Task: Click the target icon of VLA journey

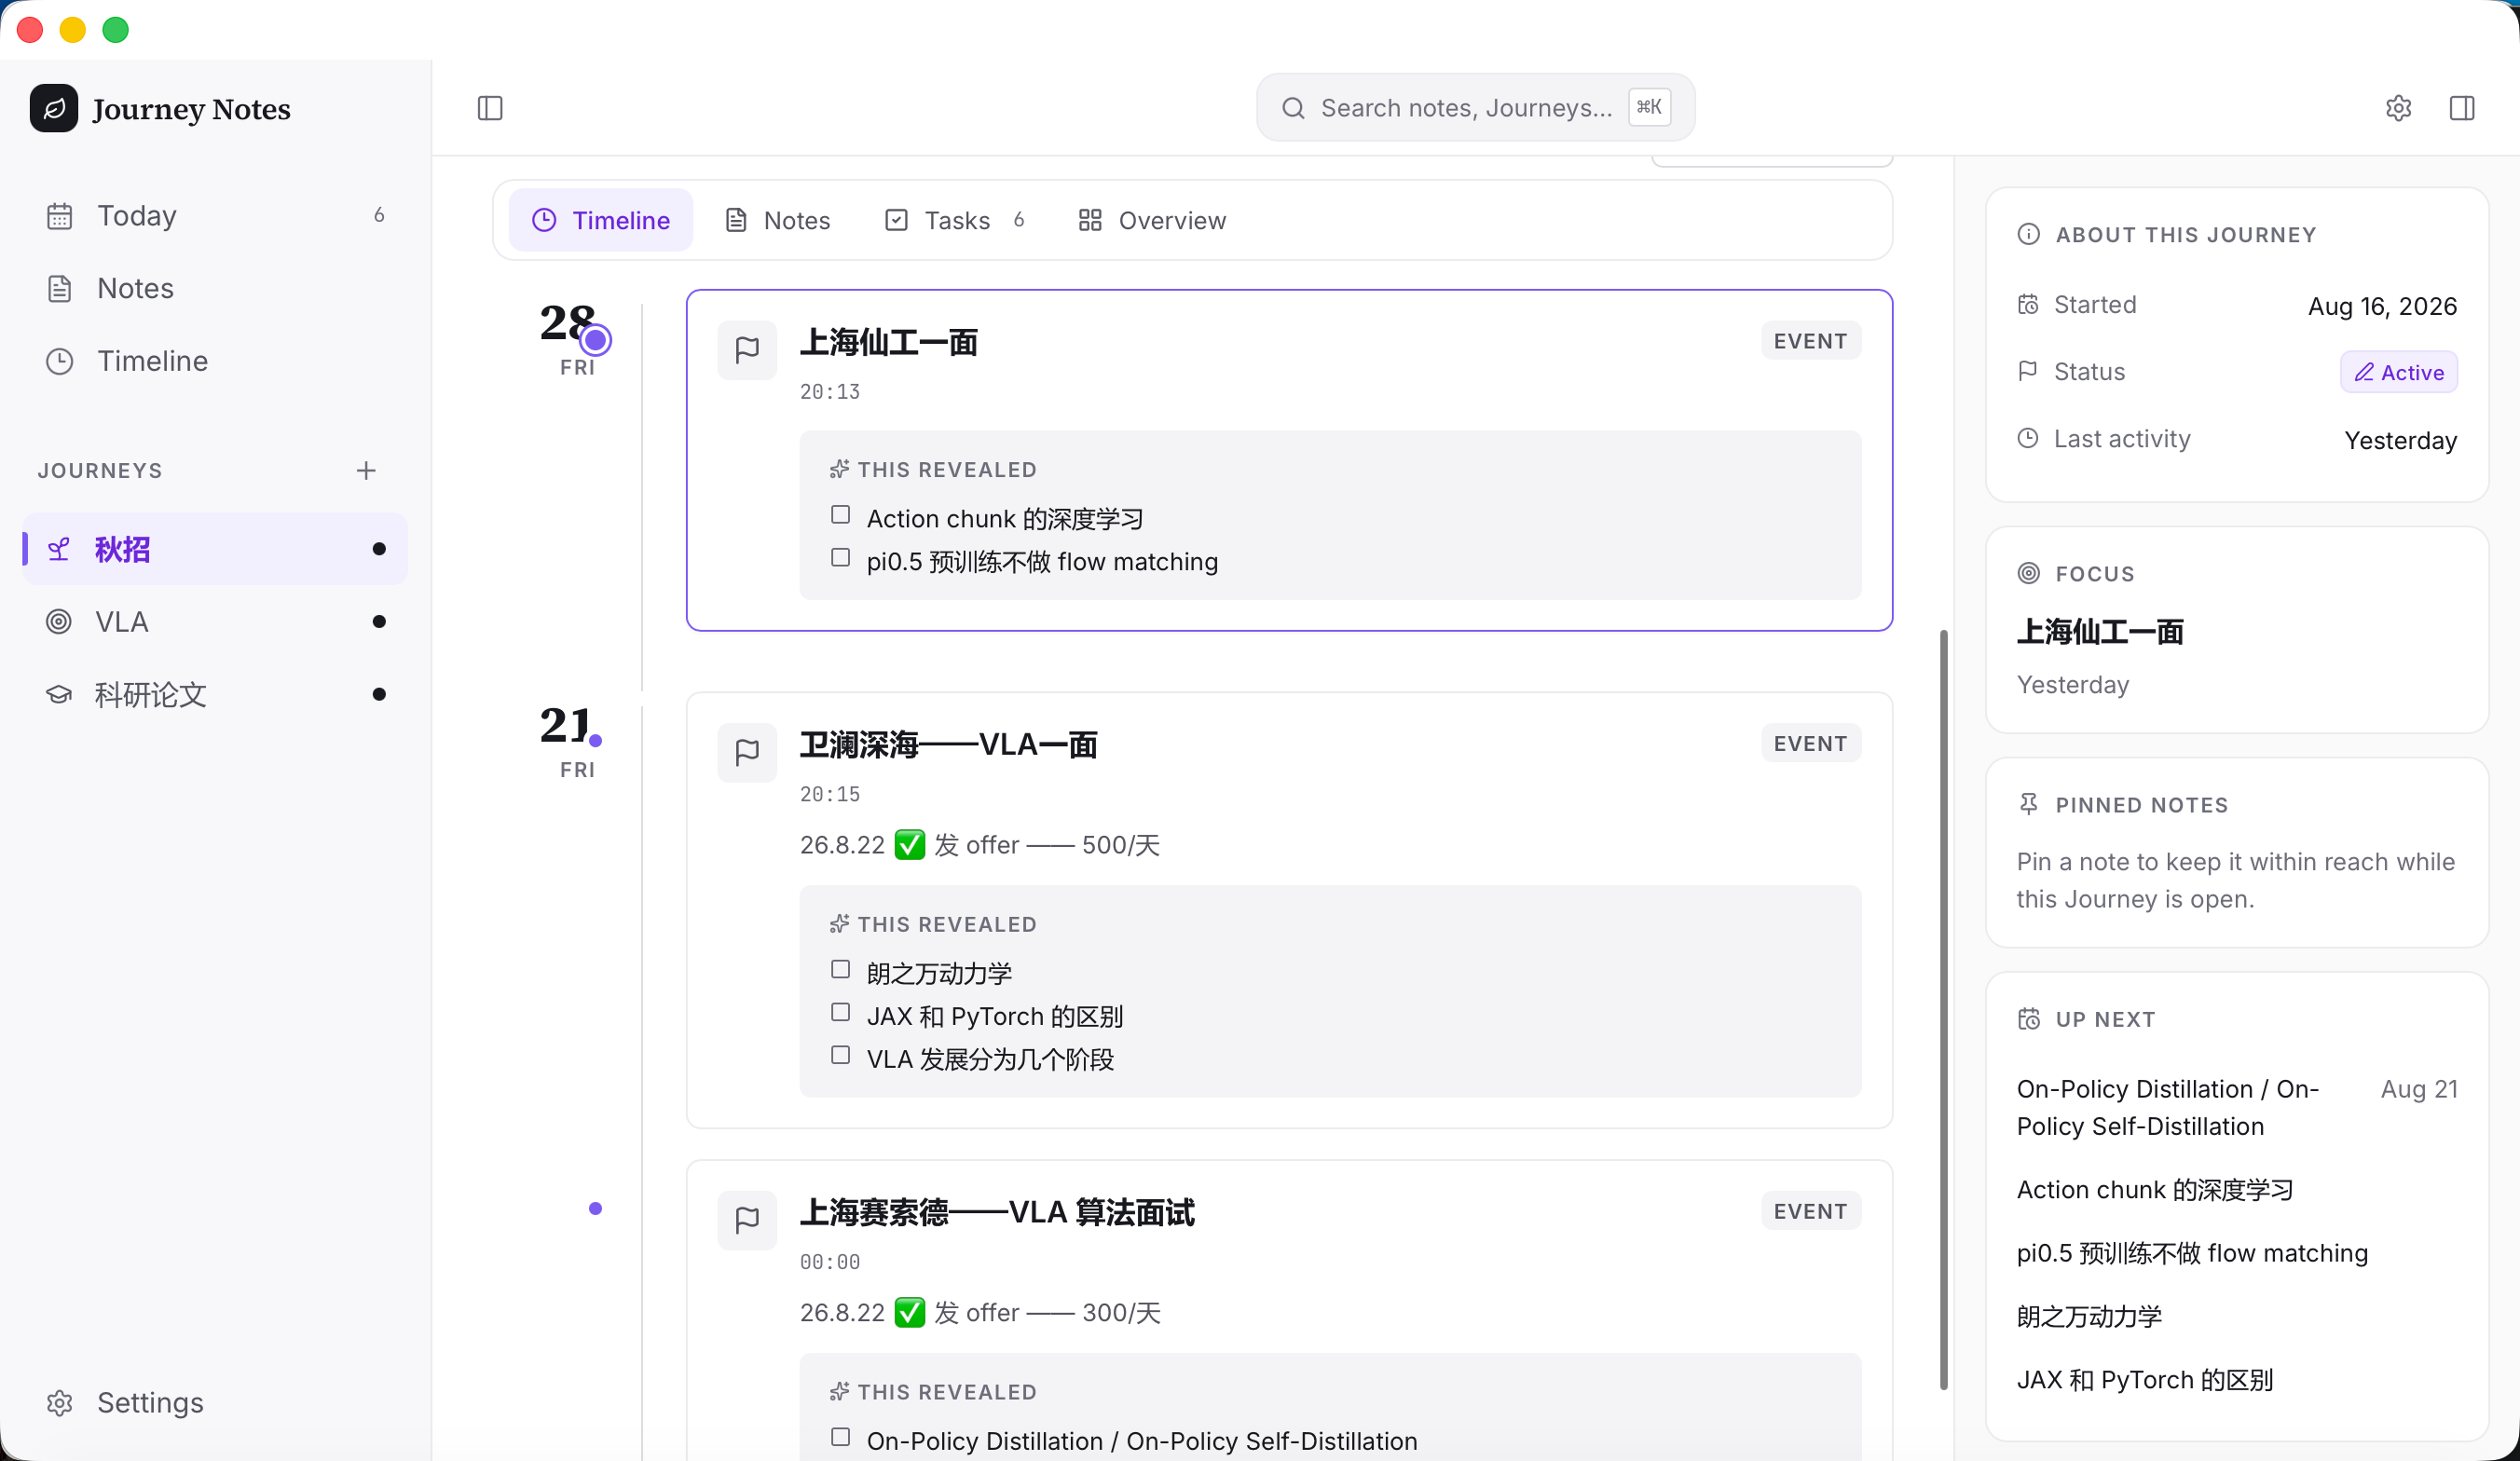Action: coord(59,622)
